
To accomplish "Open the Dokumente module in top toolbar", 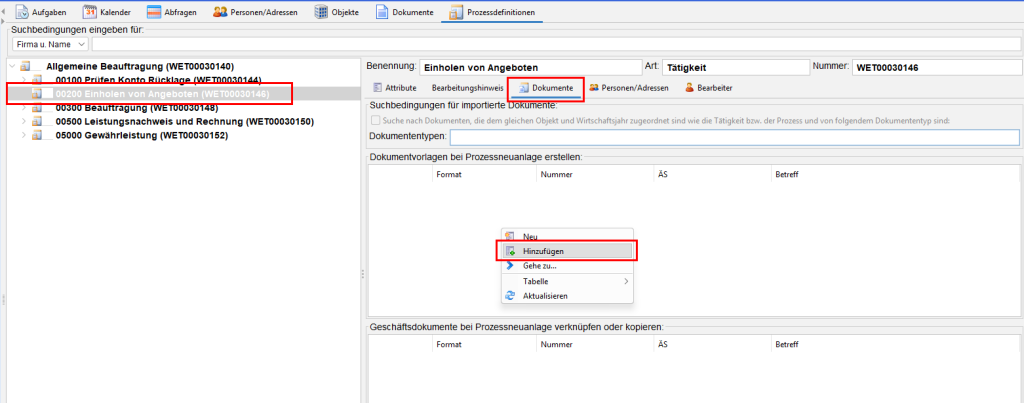I will pyautogui.click(x=384, y=12).
